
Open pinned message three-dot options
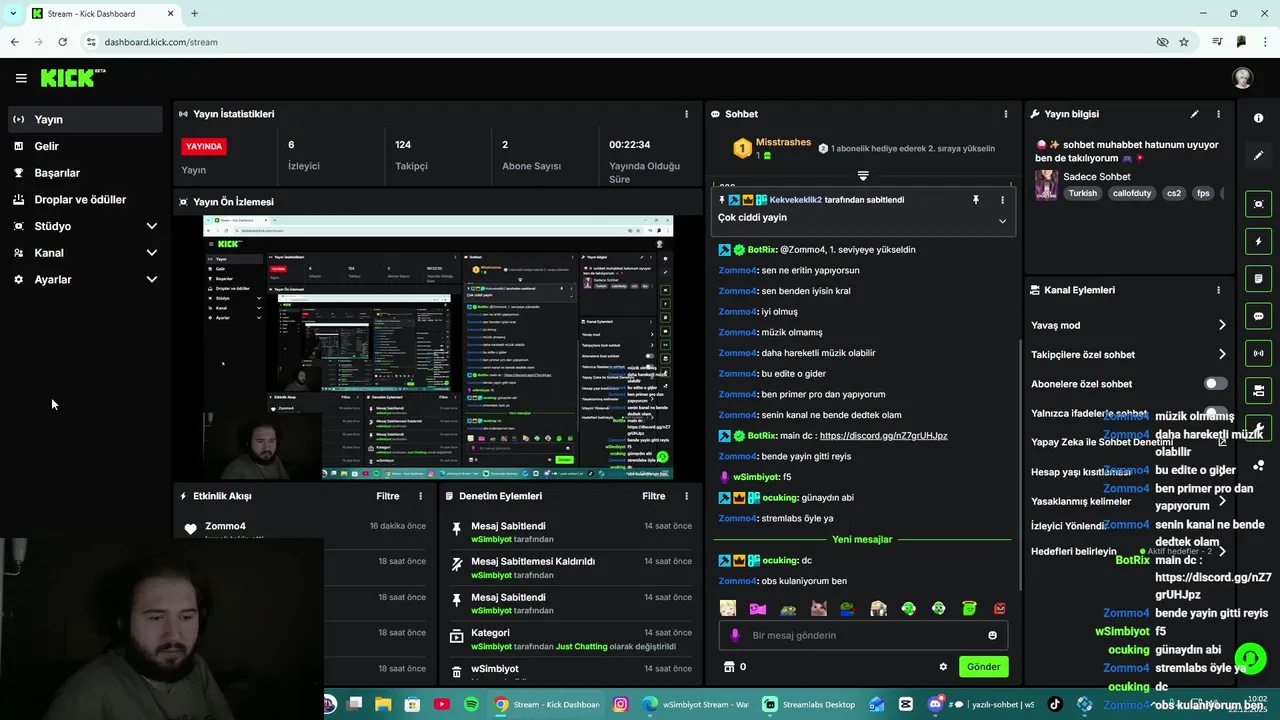[1002, 200]
